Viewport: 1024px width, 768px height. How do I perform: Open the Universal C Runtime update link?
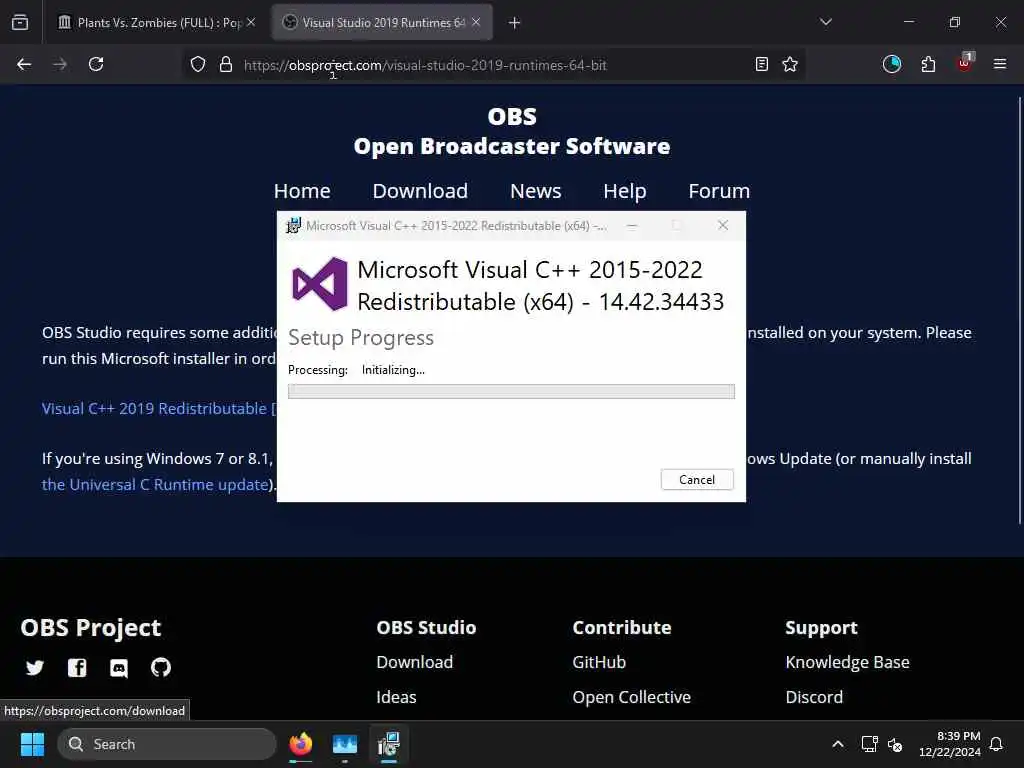click(x=156, y=485)
